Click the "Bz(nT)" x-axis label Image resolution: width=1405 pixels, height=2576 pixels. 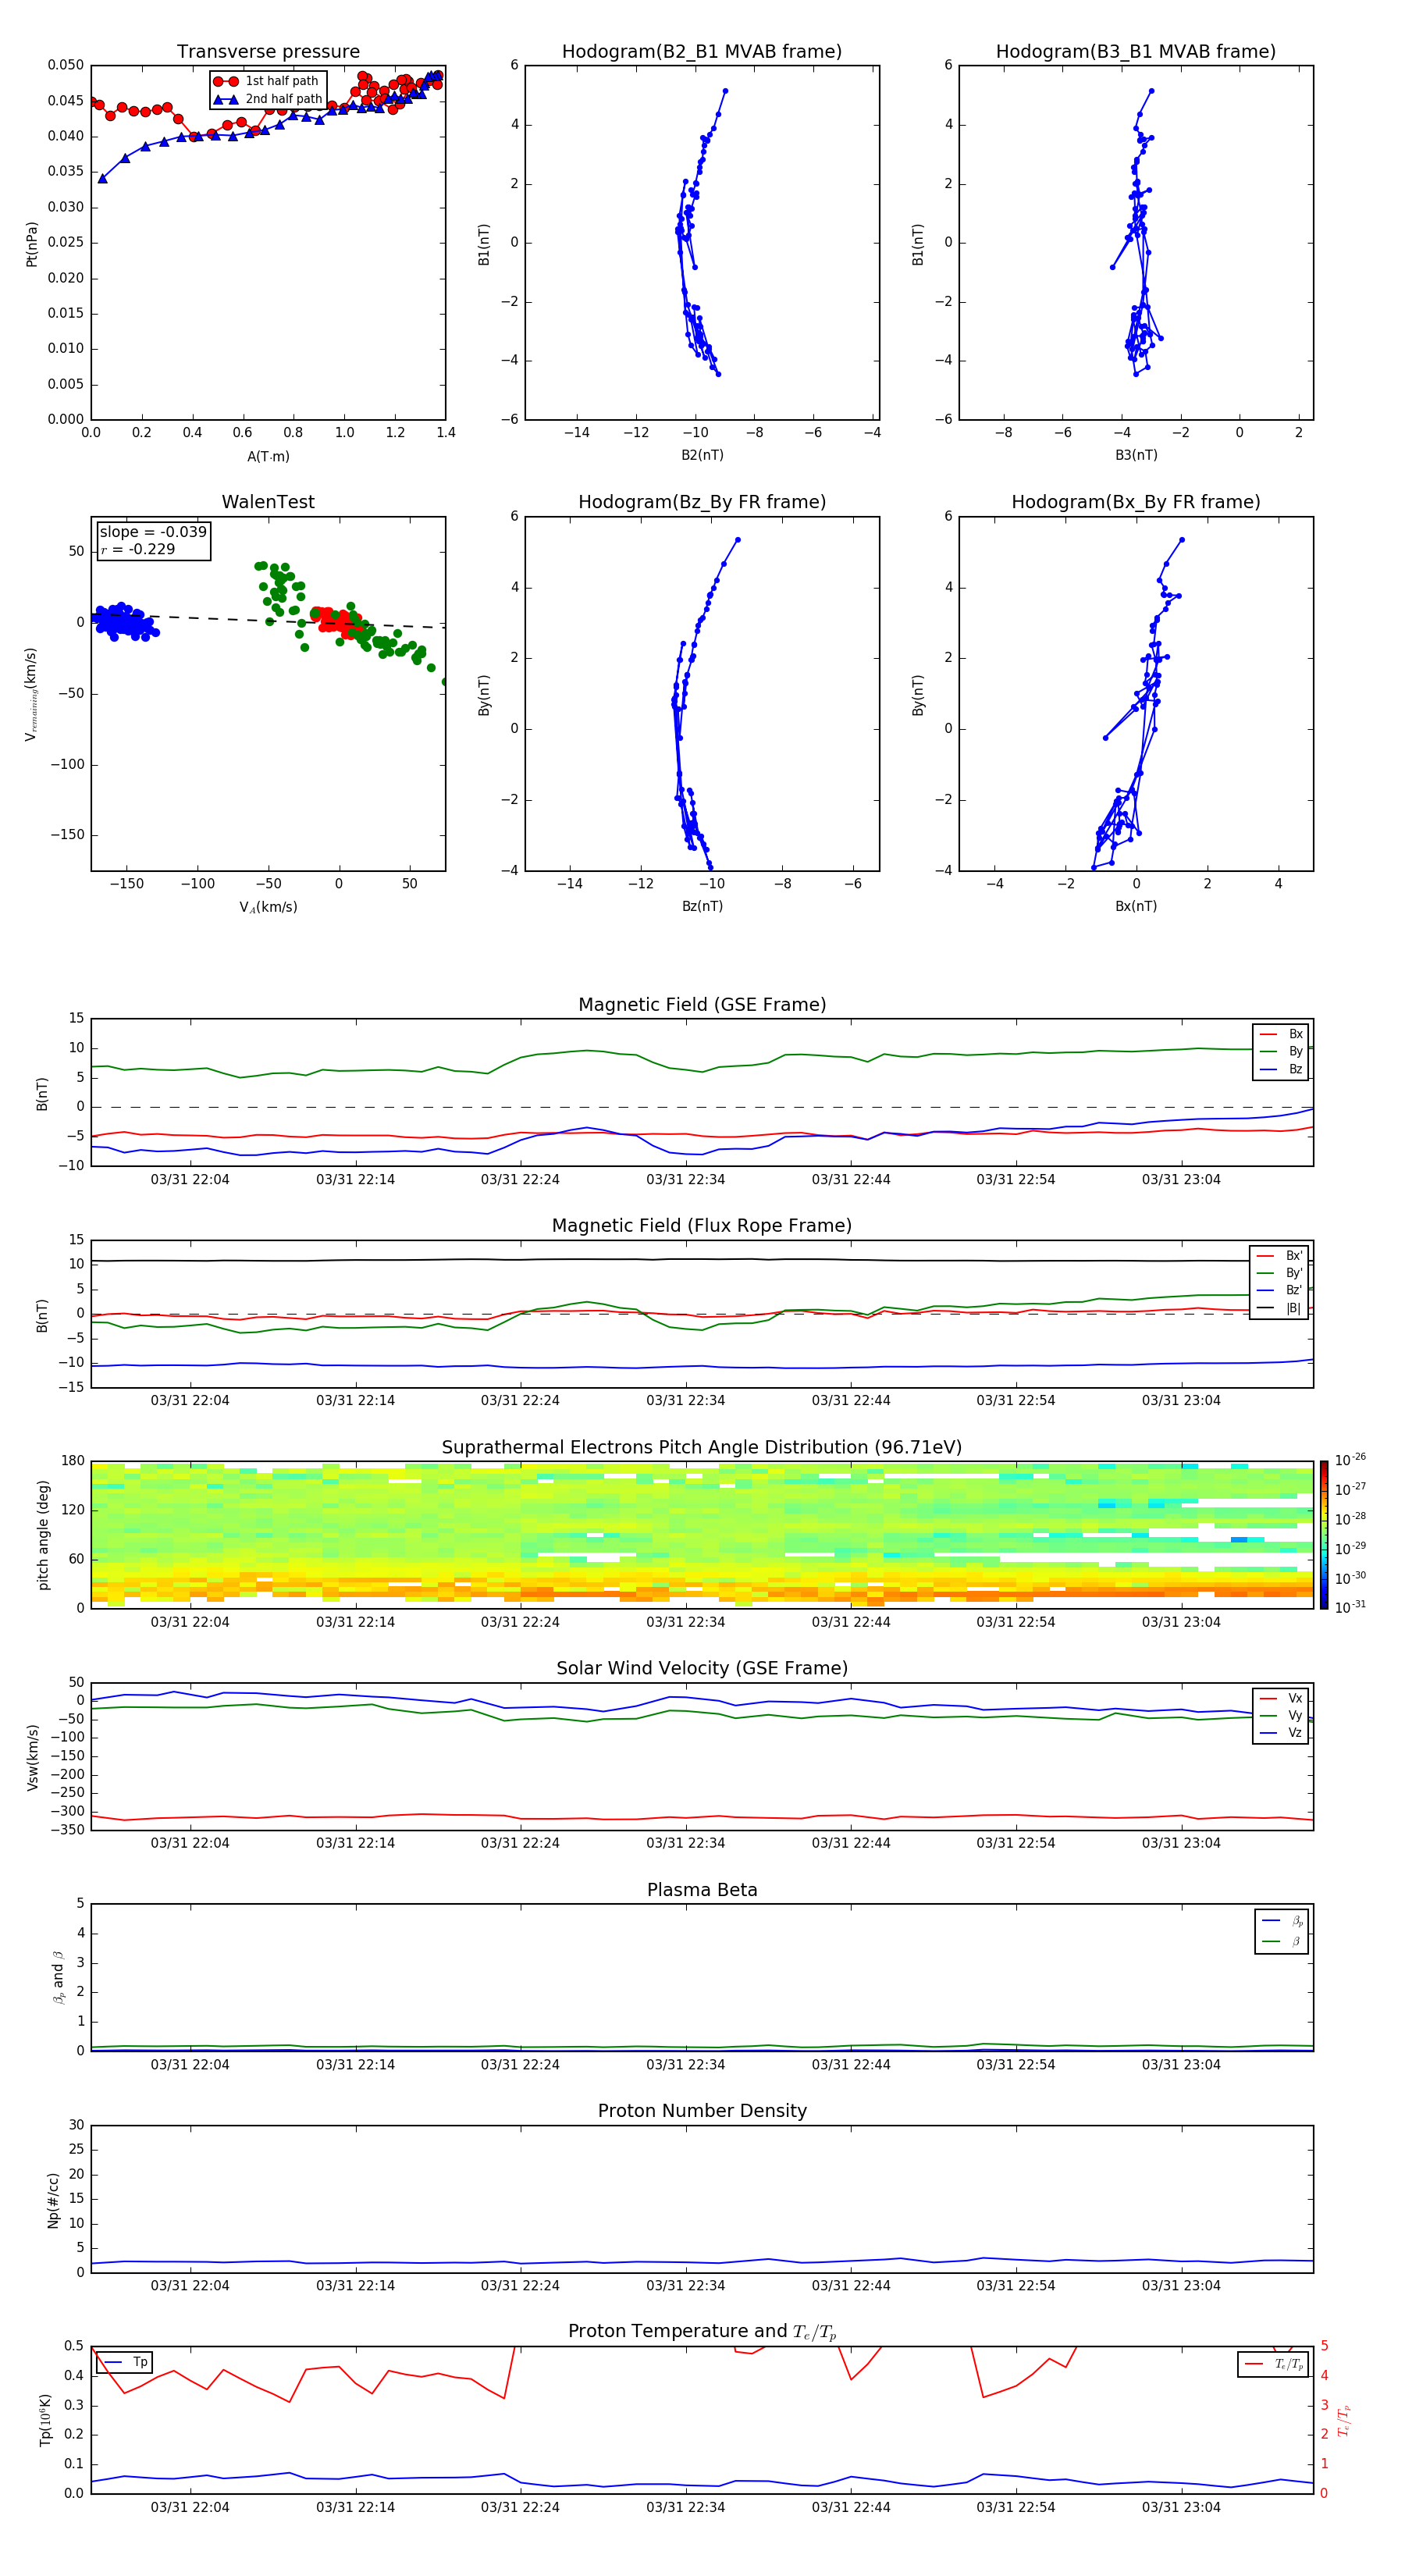pos(702,906)
